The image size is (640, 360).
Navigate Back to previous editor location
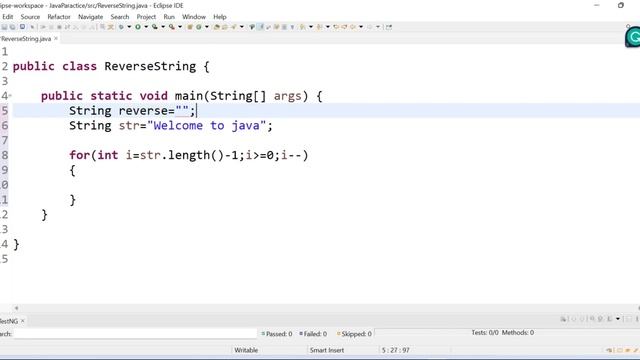click(353, 27)
